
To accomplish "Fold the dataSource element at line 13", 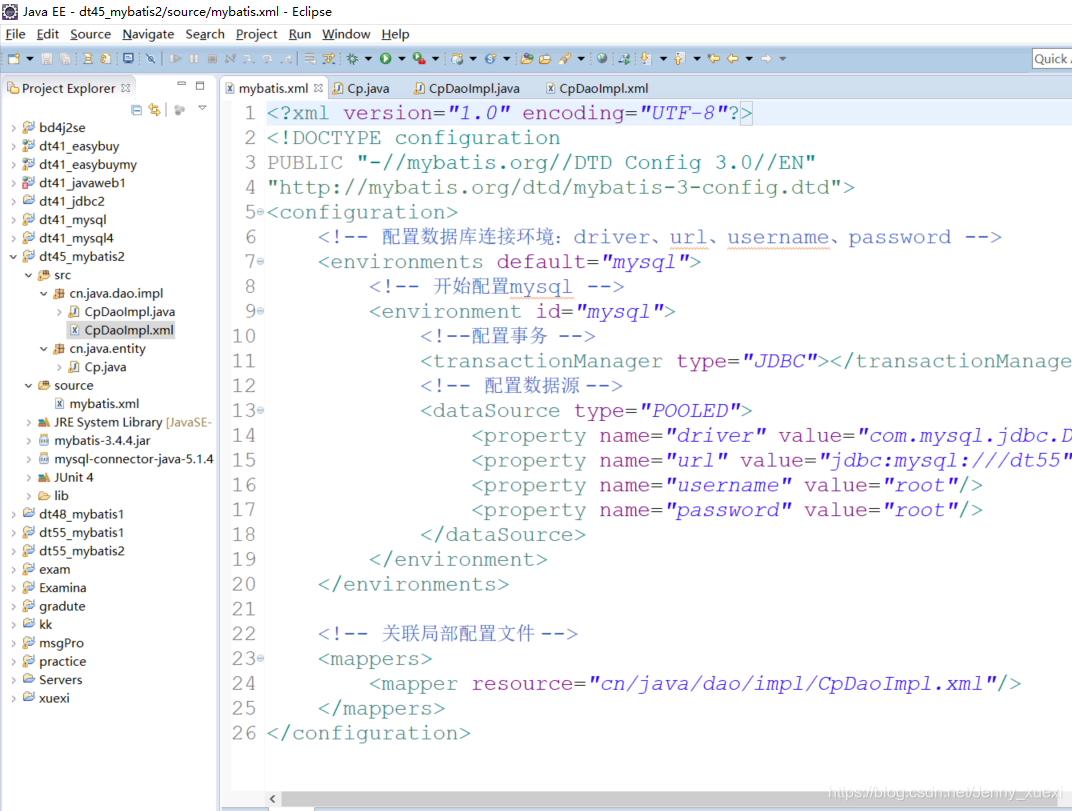I will (260, 410).
